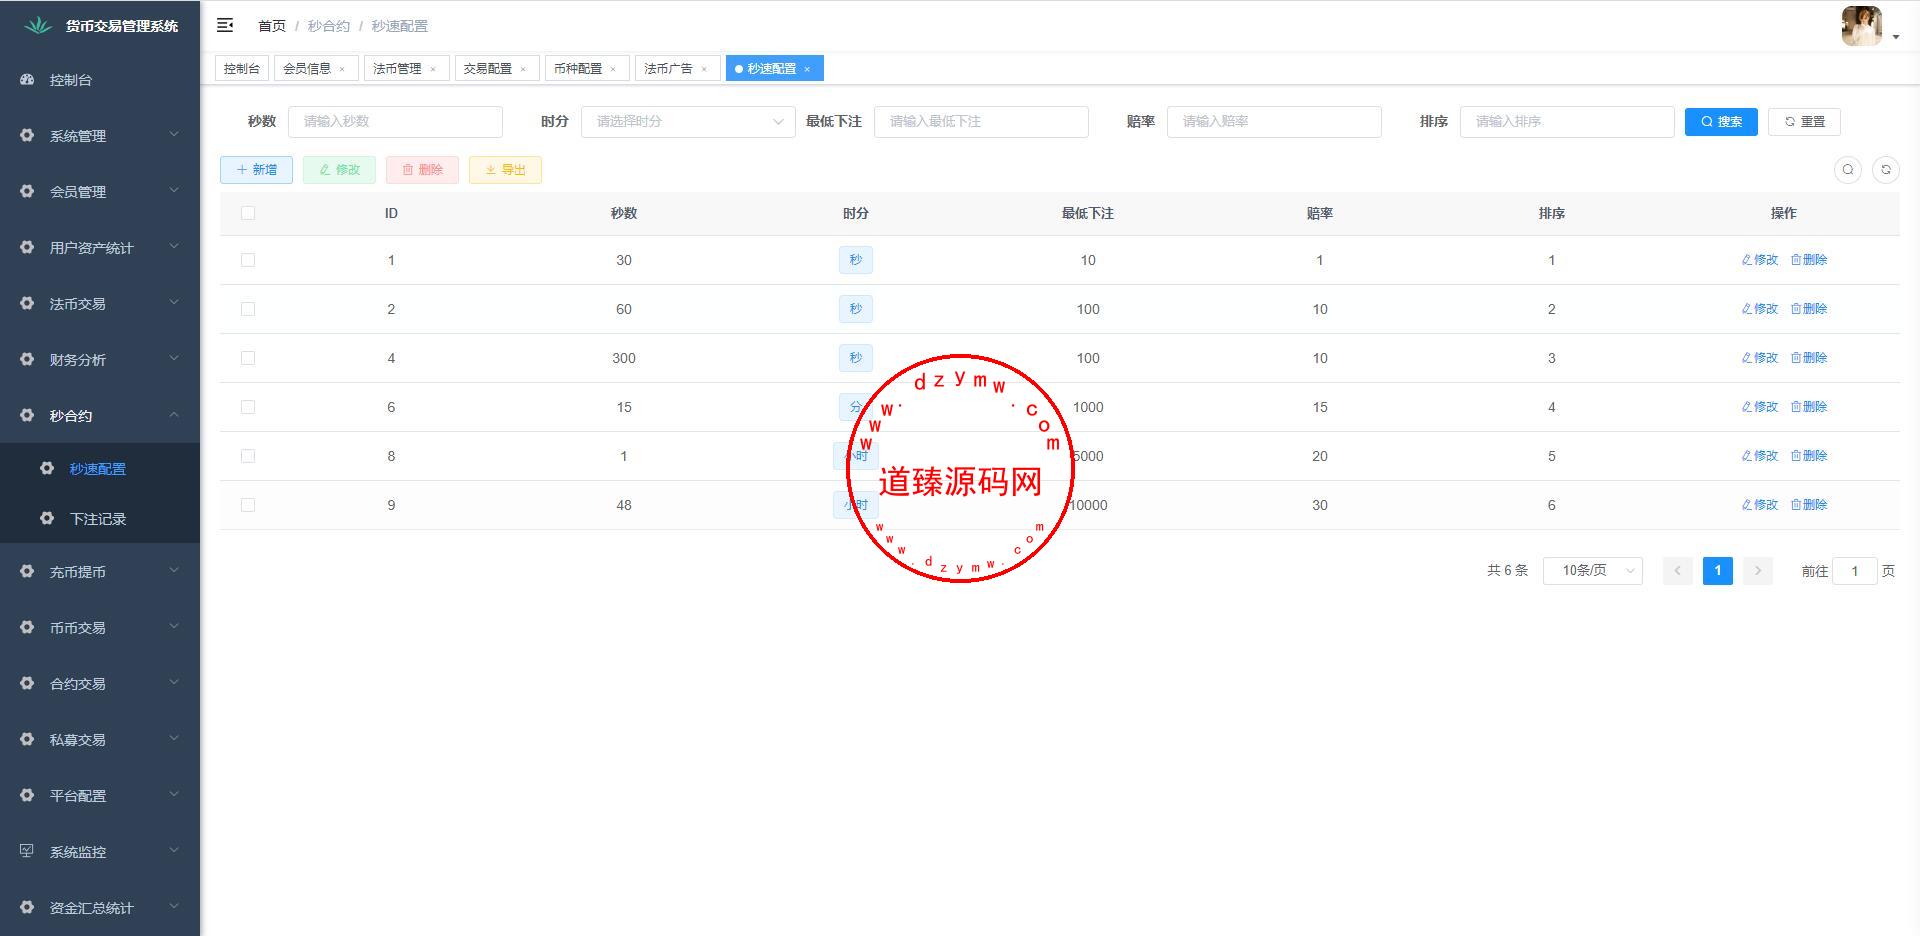Click the gear icon beside 下注记录
The width and height of the screenshot is (1920, 936).
point(47,518)
